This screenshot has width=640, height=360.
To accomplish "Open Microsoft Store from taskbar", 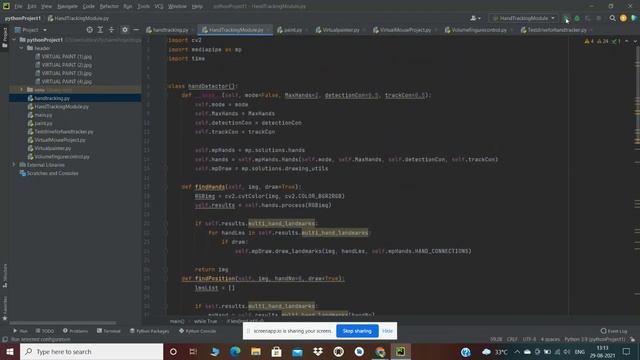I will pyautogui.click(x=276, y=352).
